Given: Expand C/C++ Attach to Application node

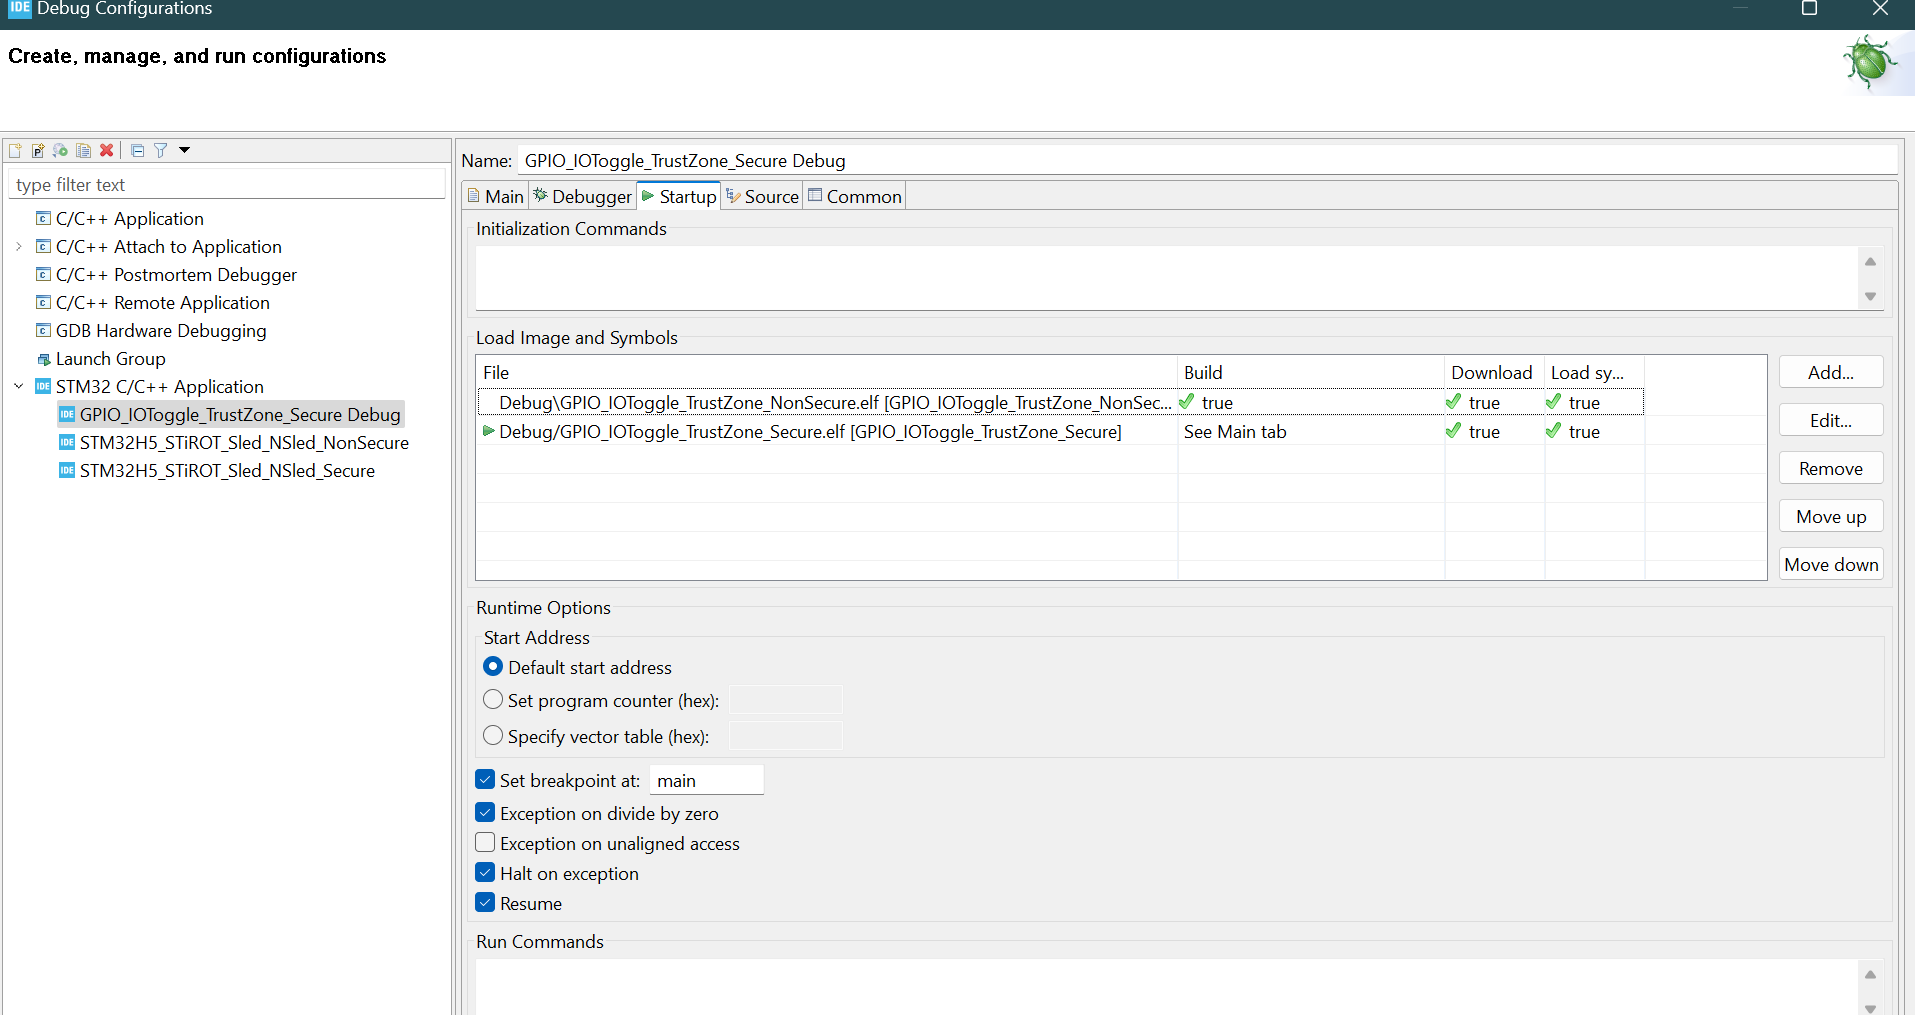Looking at the screenshot, I should pyautogui.click(x=19, y=247).
